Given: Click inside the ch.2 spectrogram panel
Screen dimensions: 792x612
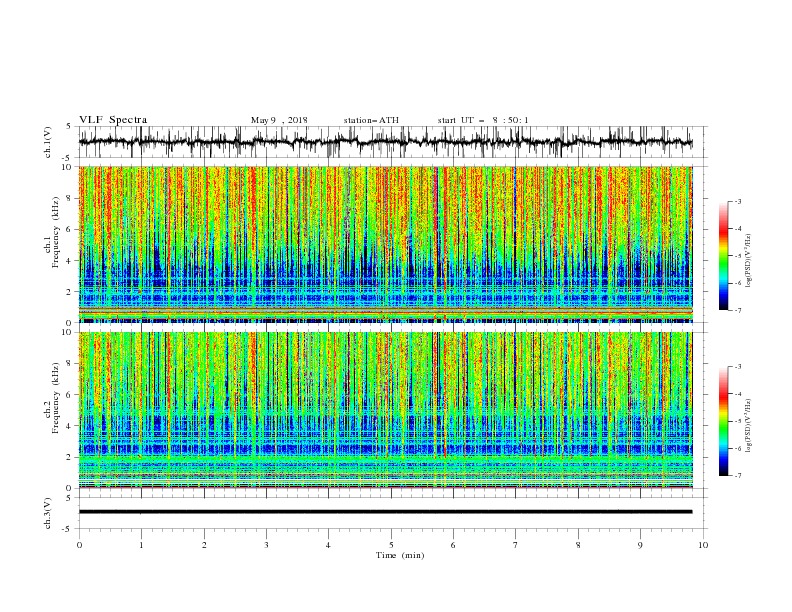Looking at the screenshot, I should (385, 410).
